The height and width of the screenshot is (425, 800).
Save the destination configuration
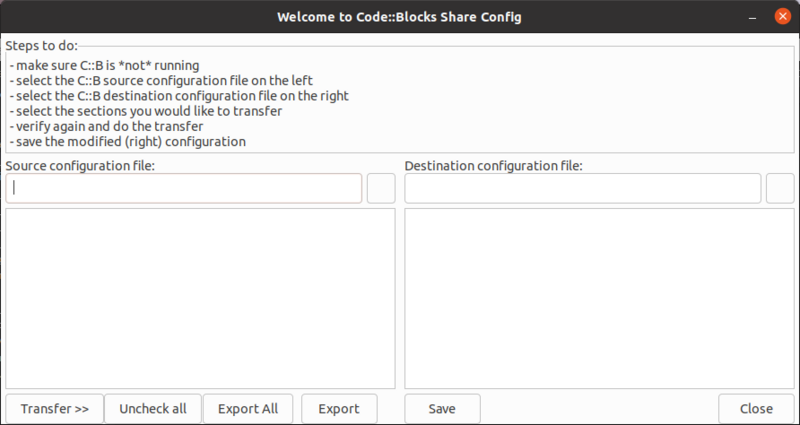coord(442,409)
